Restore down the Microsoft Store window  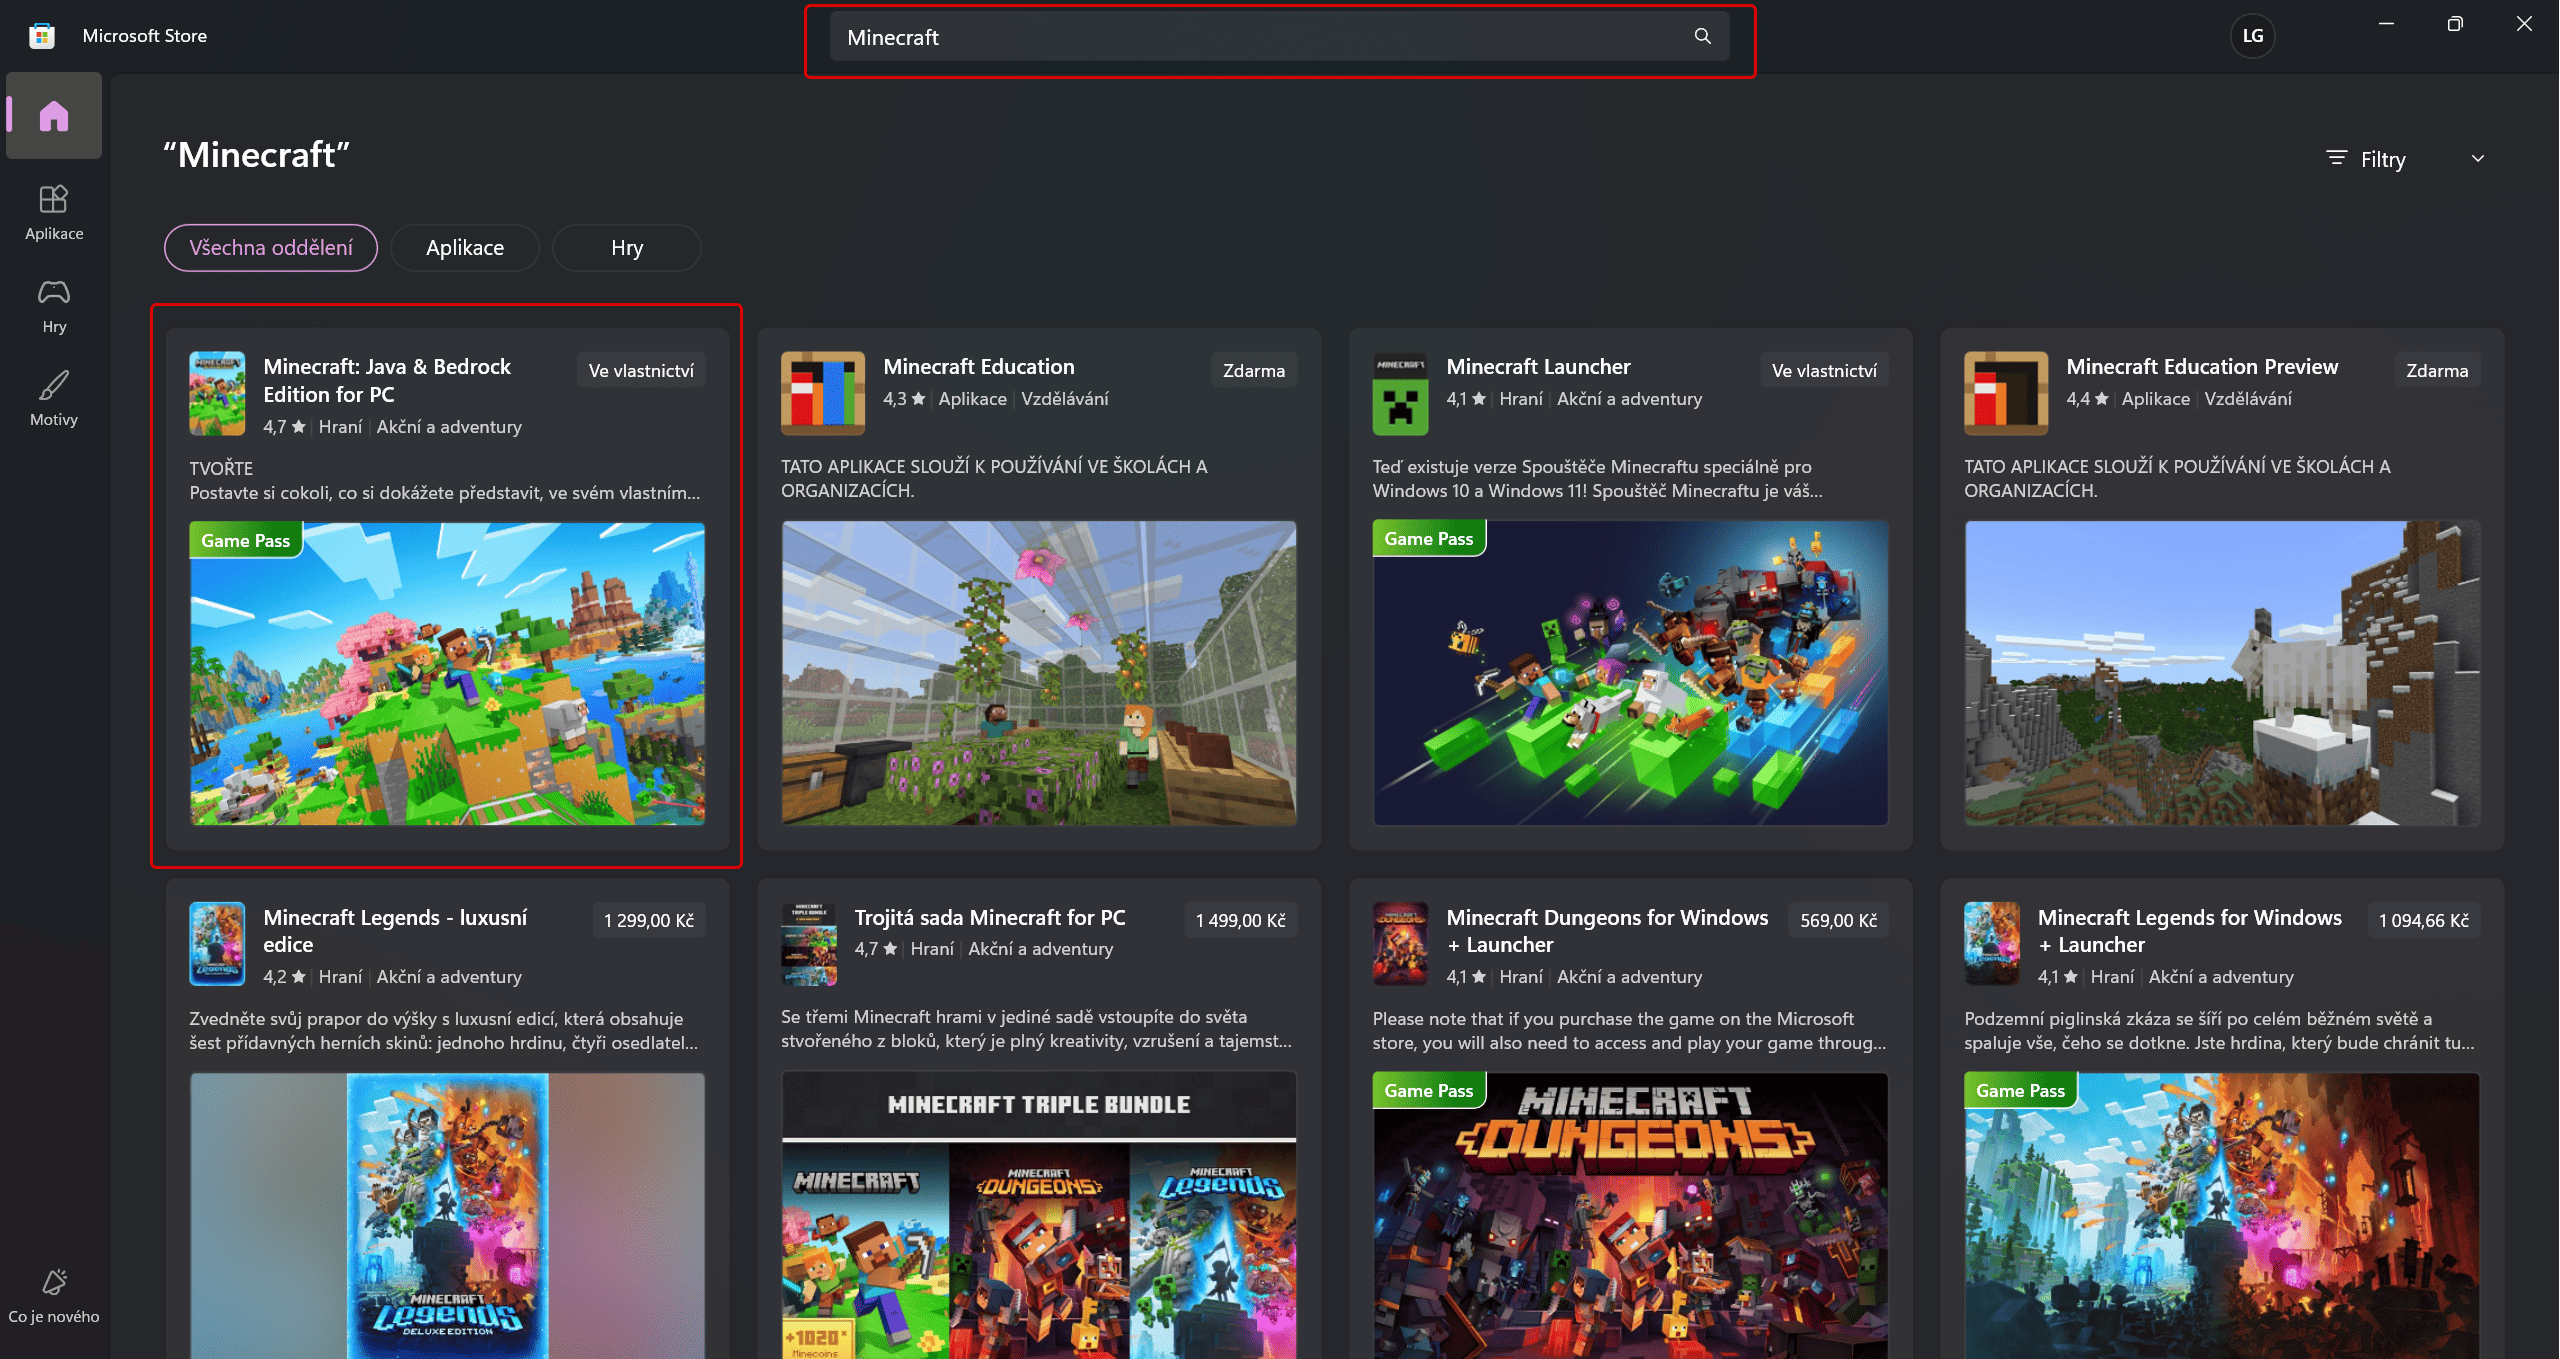pos(2455,24)
